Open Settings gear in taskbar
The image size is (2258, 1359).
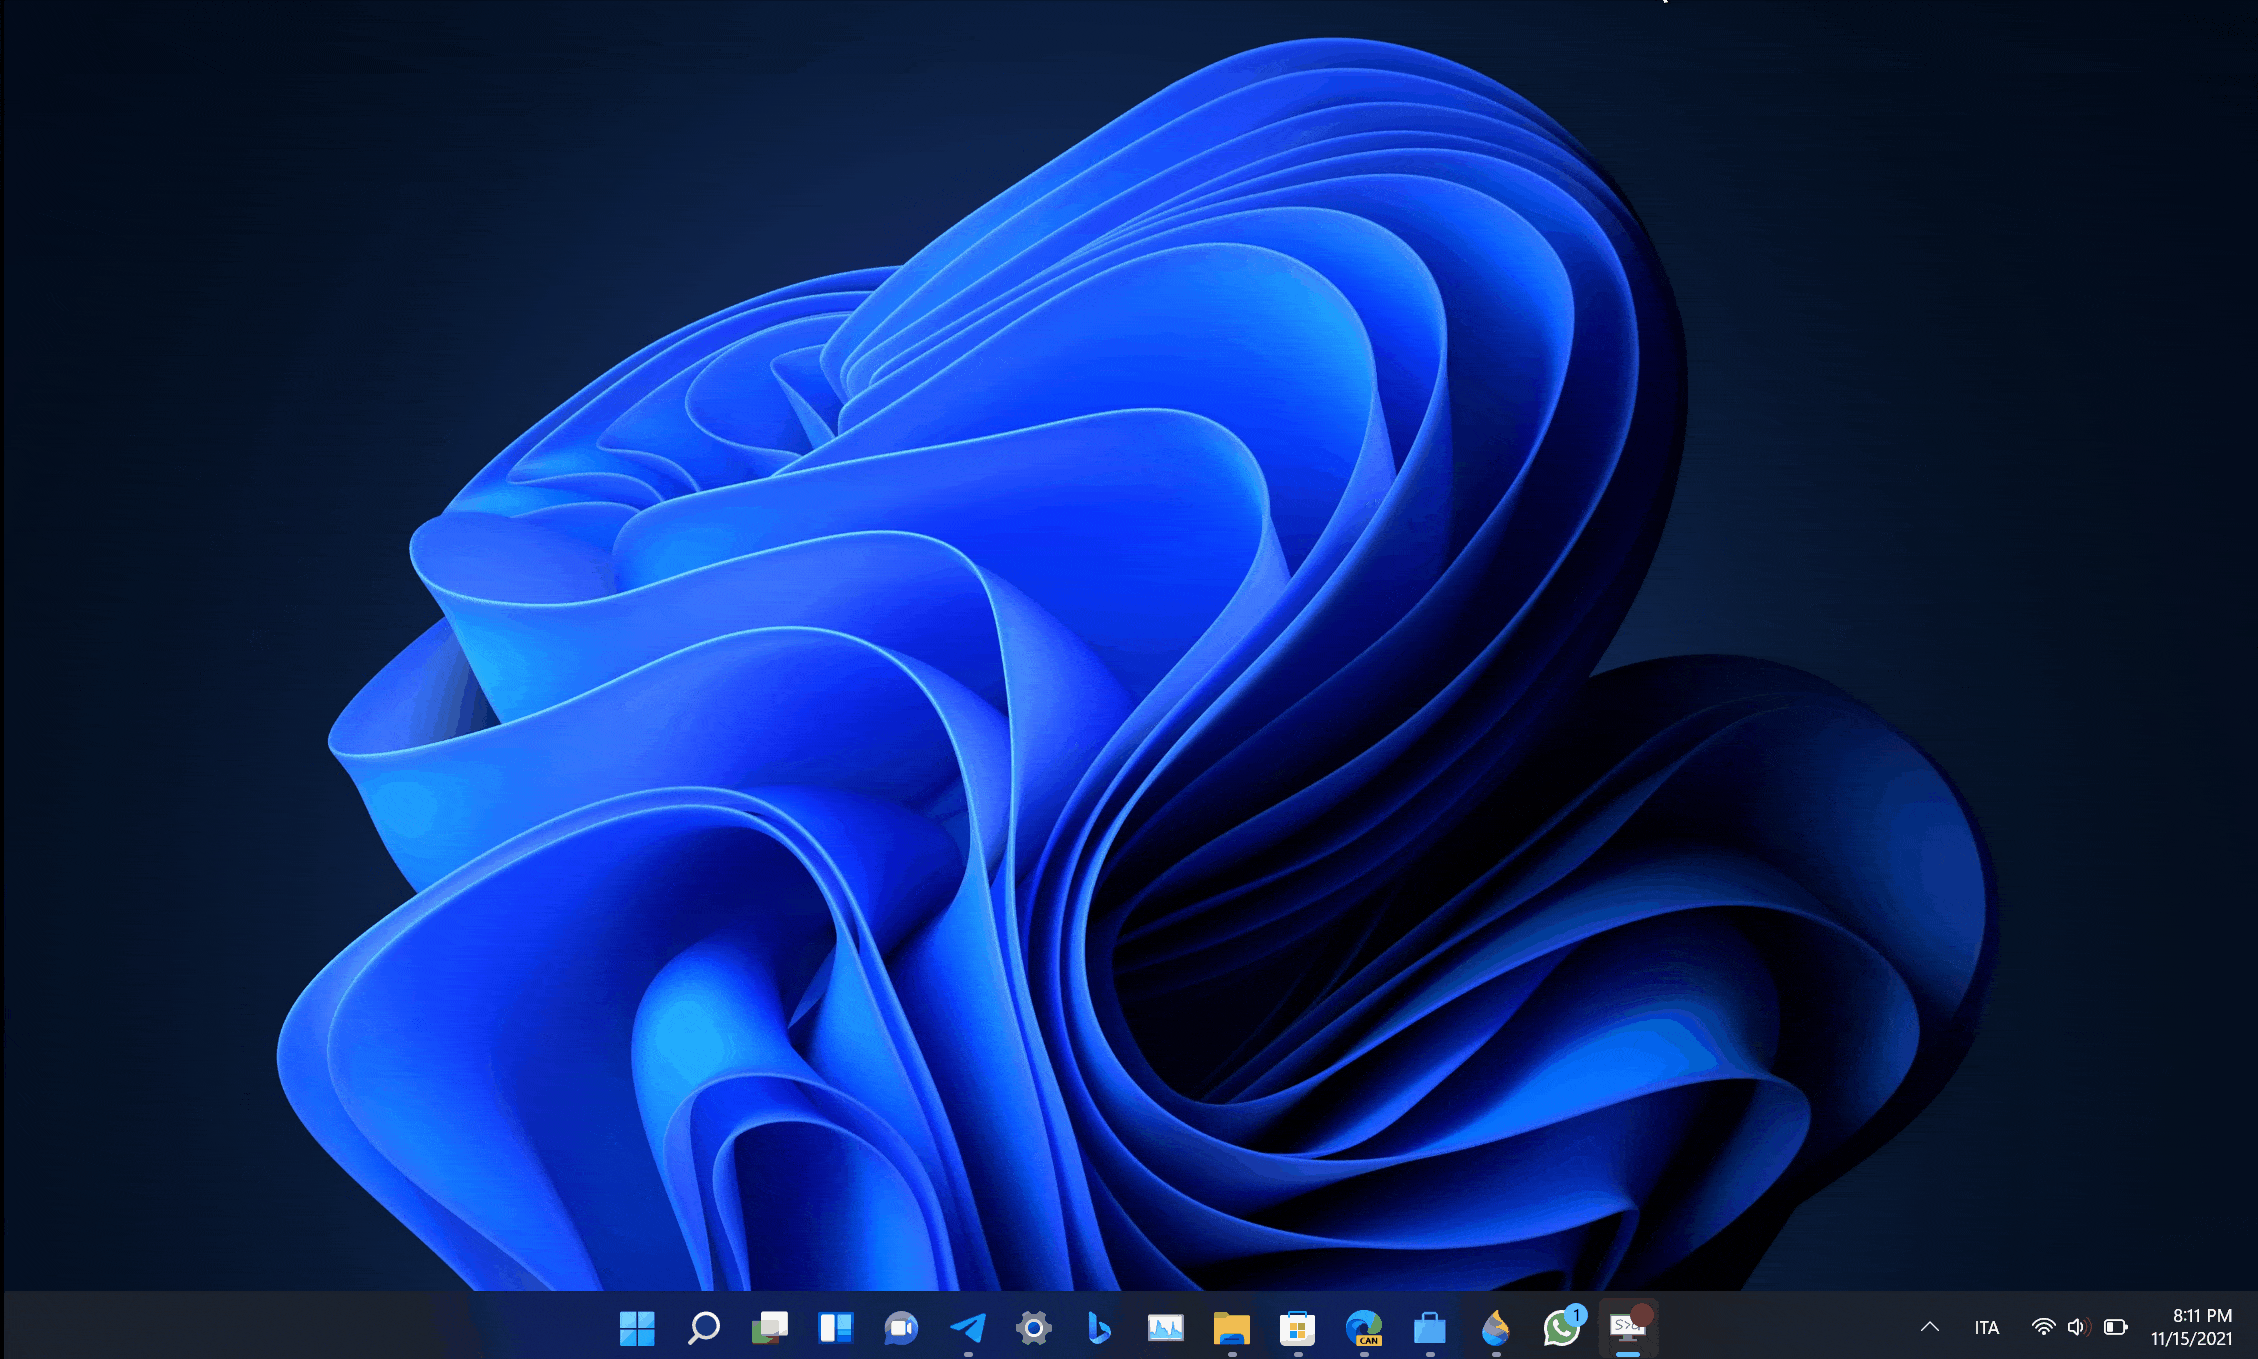pyautogui.click(x=1033, y=1328)
